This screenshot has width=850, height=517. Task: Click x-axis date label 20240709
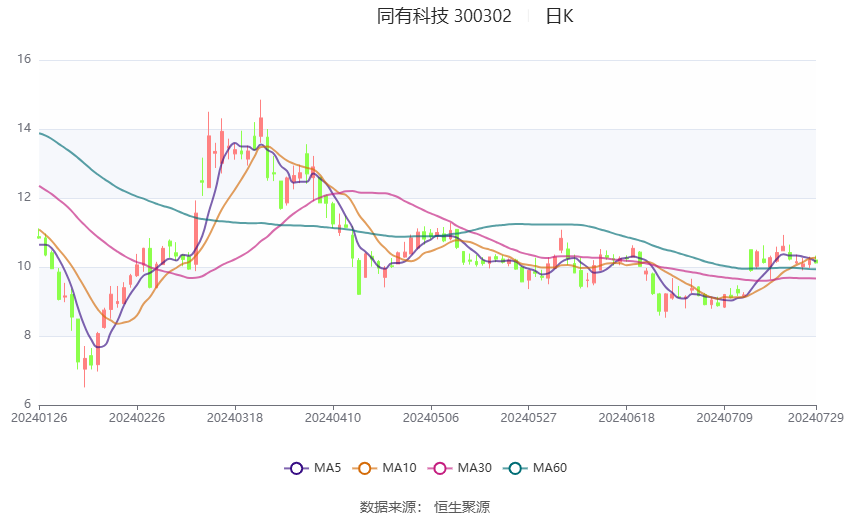pyautogui.click(x=724, y=418)
